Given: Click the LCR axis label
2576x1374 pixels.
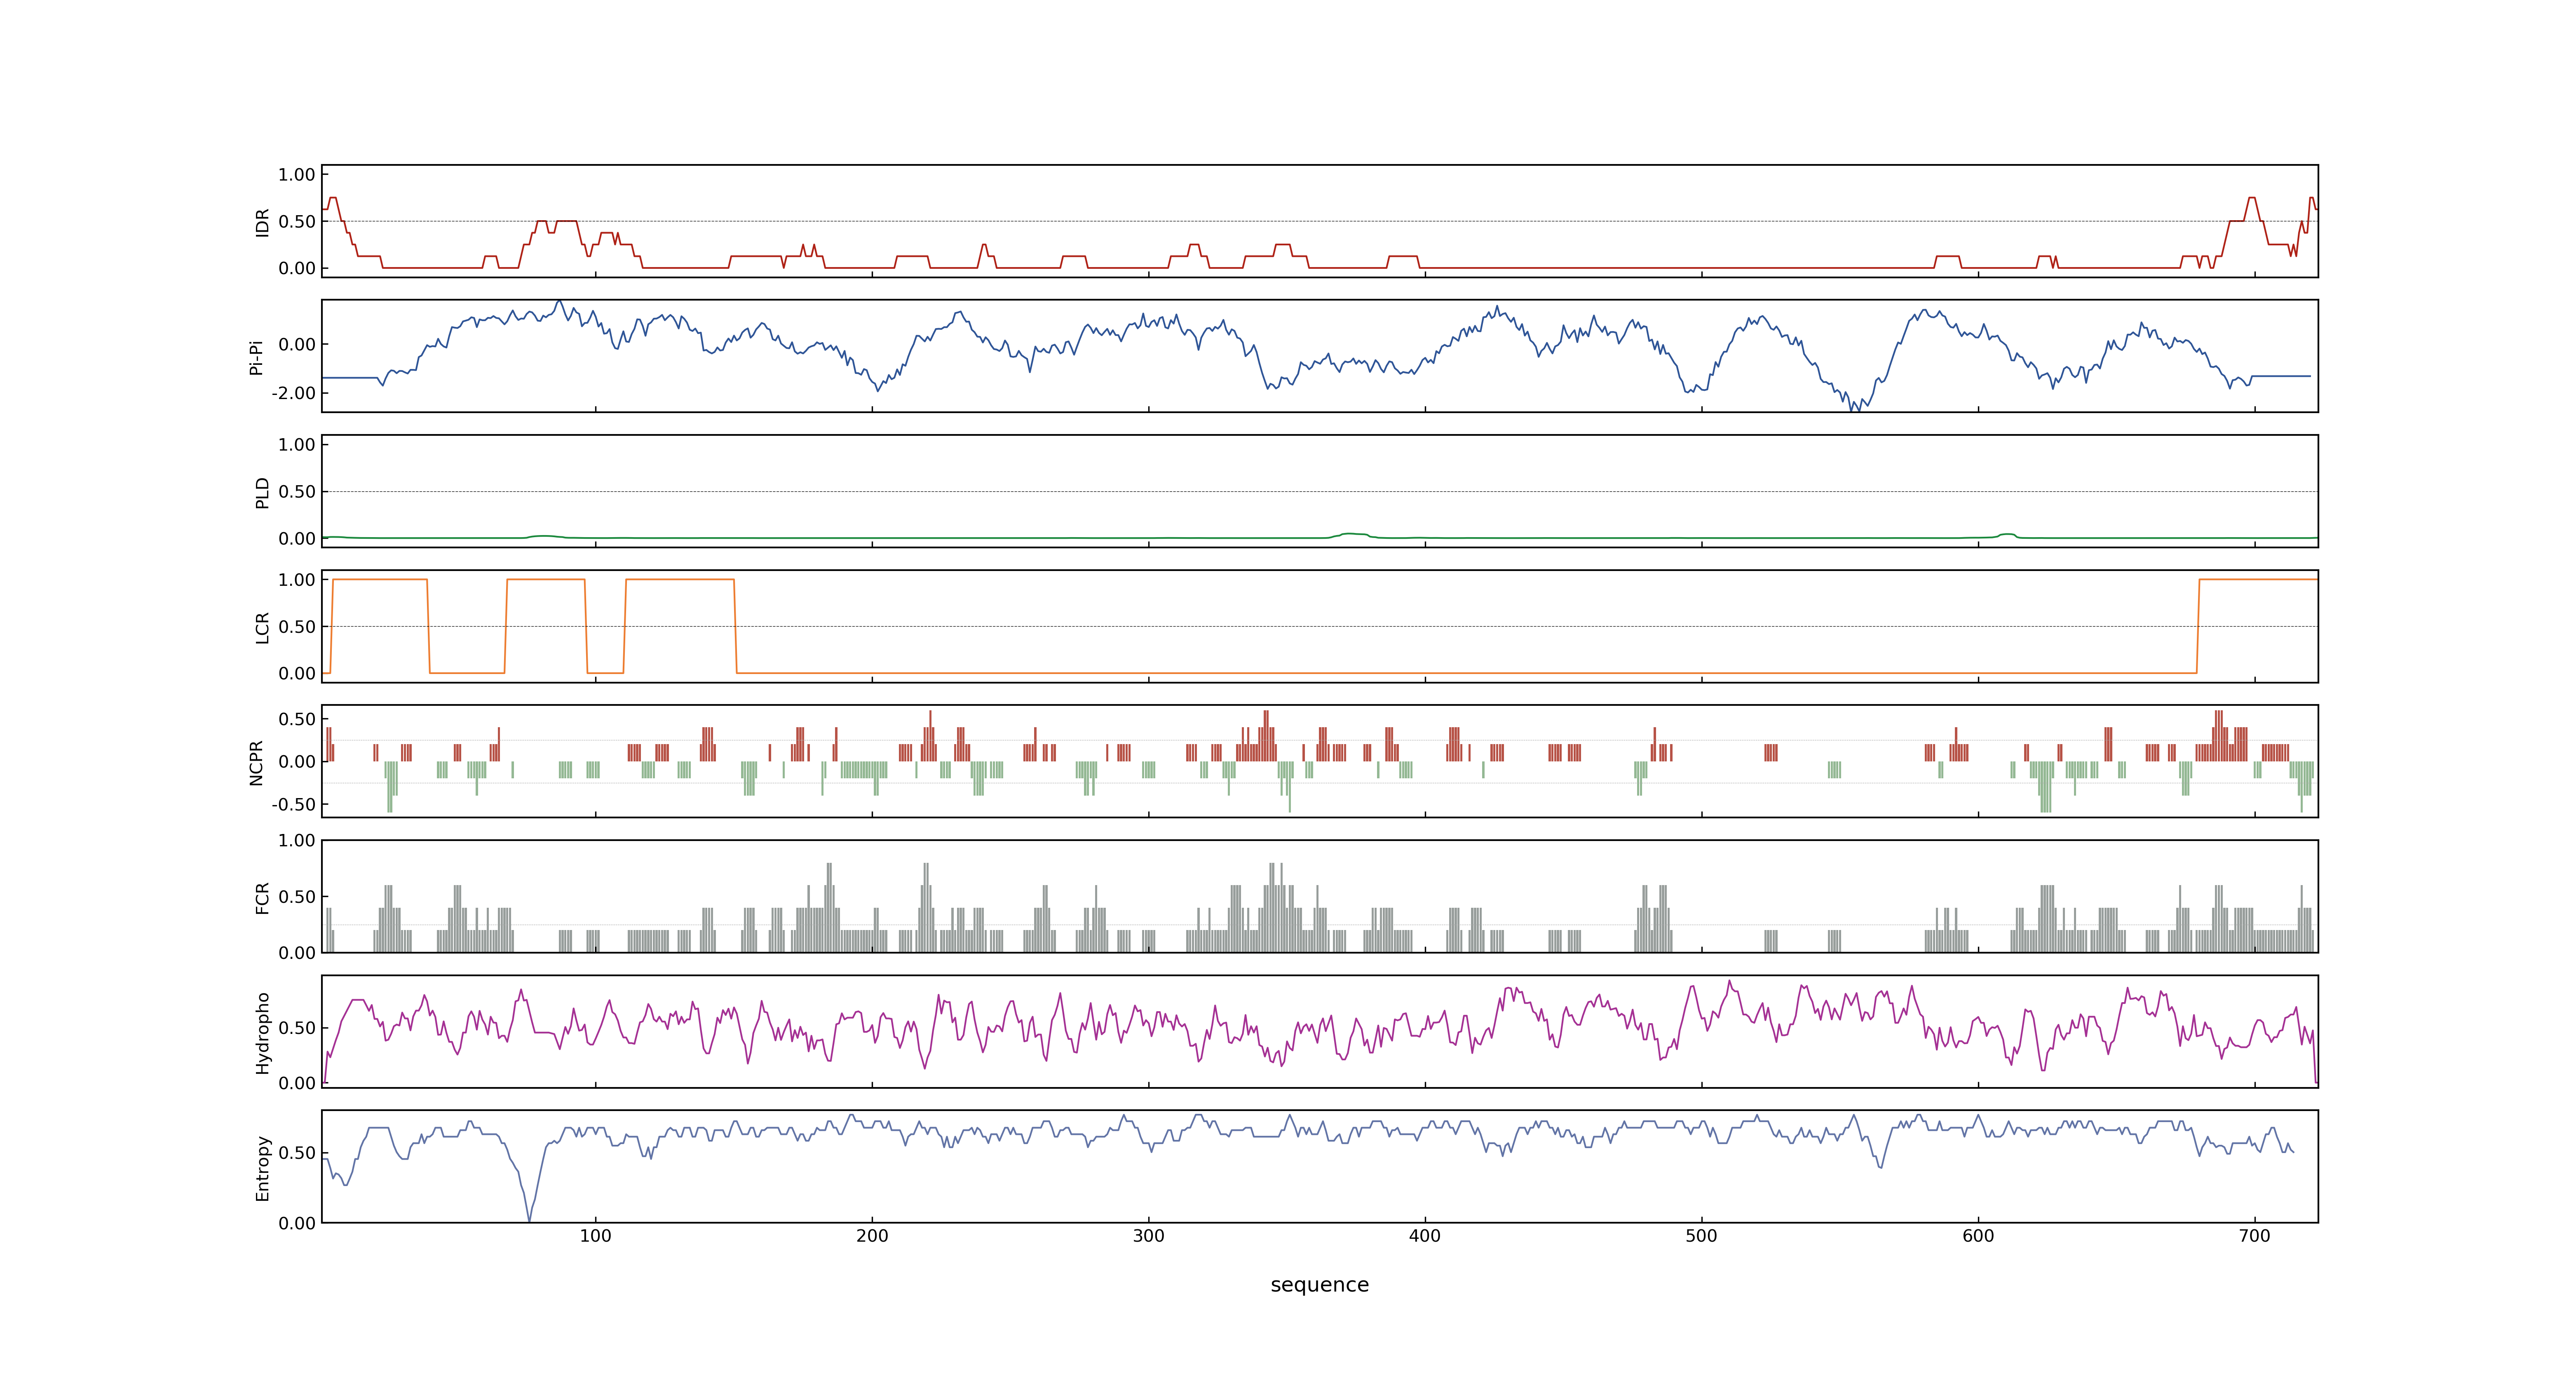Looking at the screenshot, I should pyautogui.click(x=262, y=628).
